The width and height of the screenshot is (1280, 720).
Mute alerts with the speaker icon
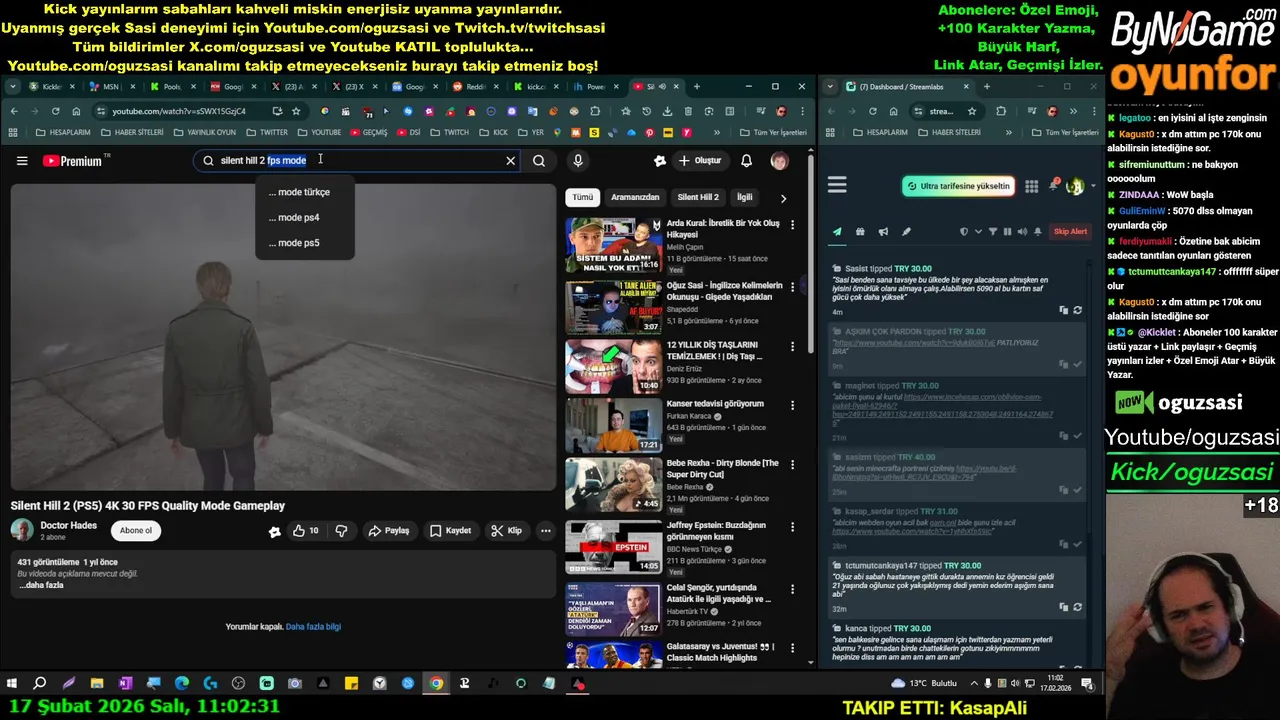pyautogui.click(x=1022, y=232)
